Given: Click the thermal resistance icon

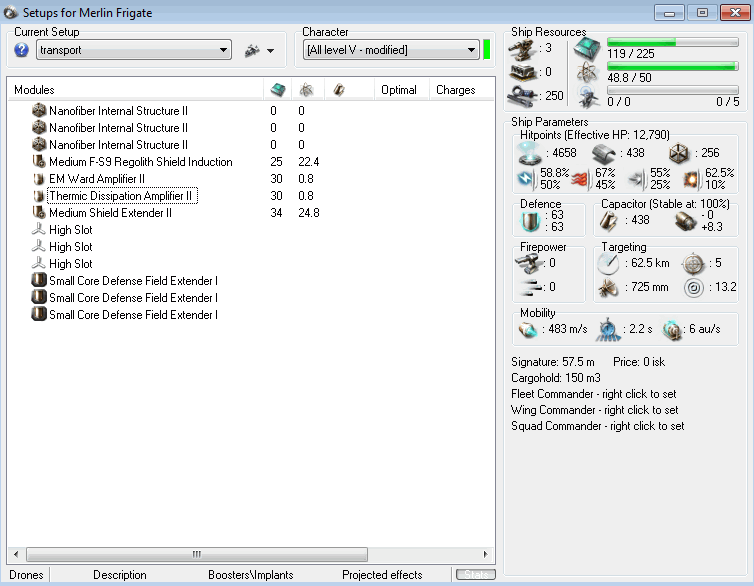Looking at the screenshot, I should (x=581, y=179).
